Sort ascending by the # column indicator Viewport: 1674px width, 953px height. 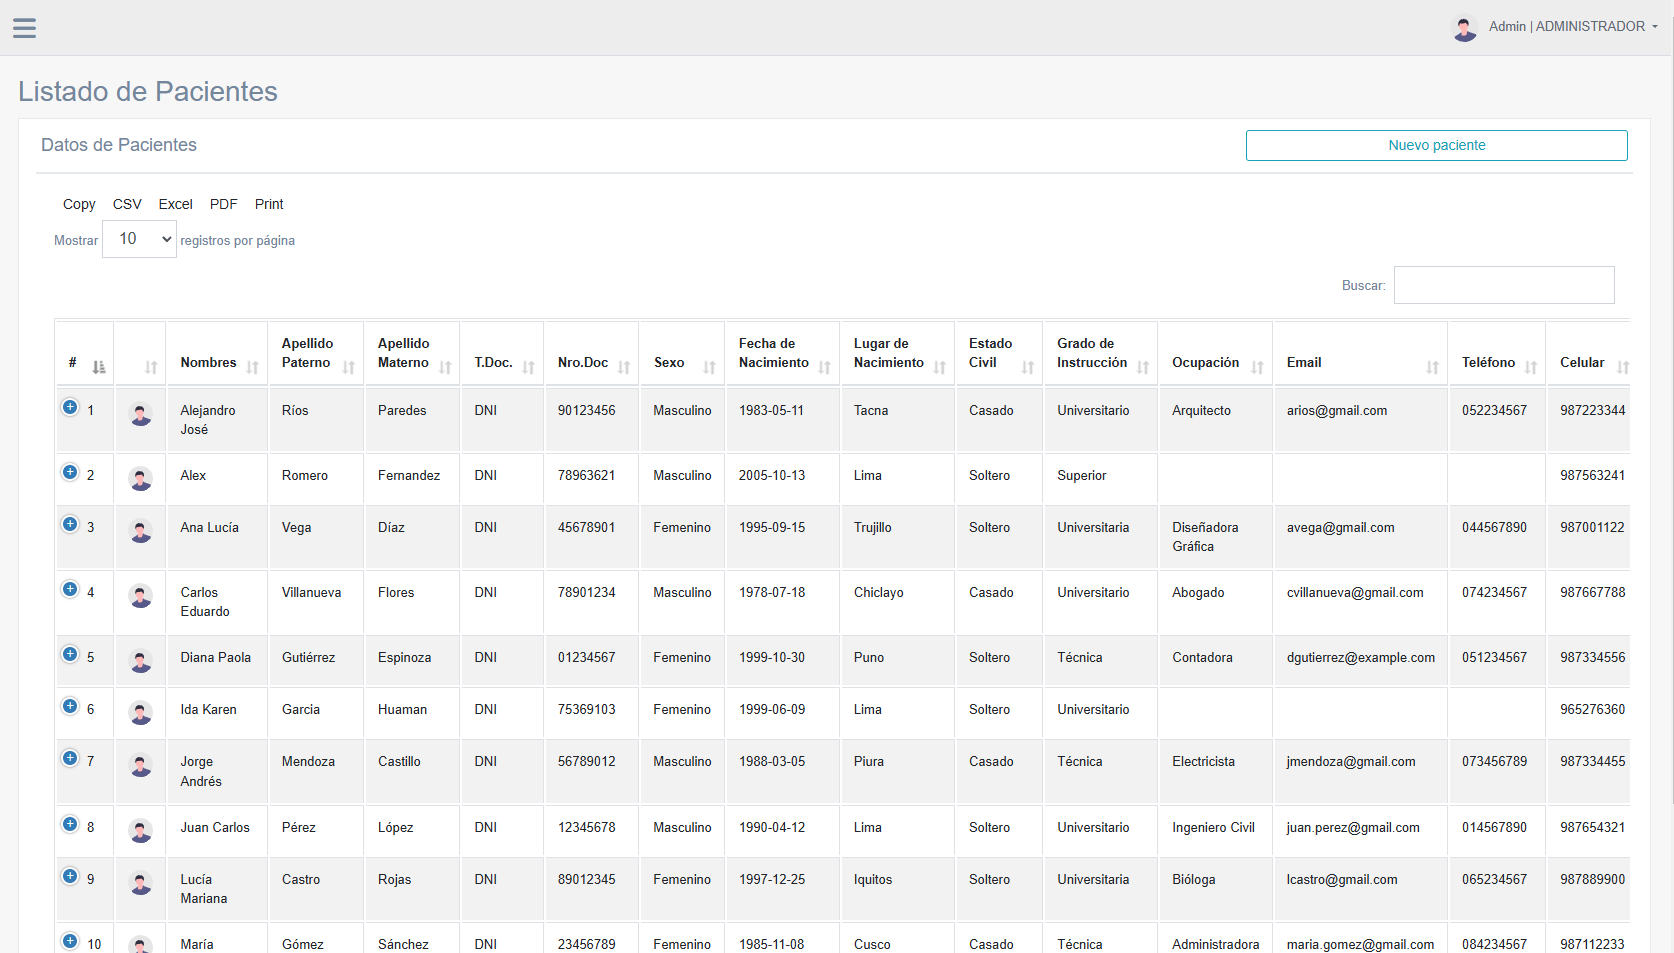point(98,366)
